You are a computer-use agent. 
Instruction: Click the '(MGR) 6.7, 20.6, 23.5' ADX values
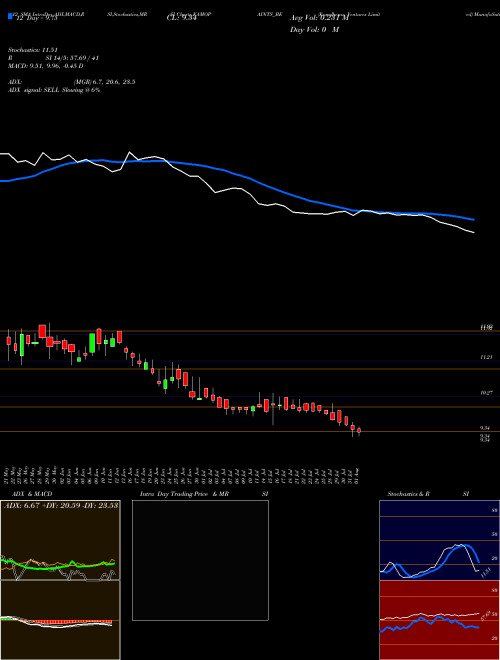(x=104, y=82)
